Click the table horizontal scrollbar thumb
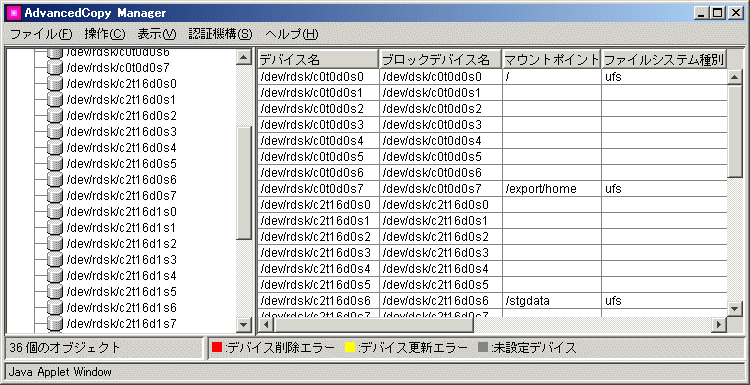The image size is (750, 385). pos(373,325)
